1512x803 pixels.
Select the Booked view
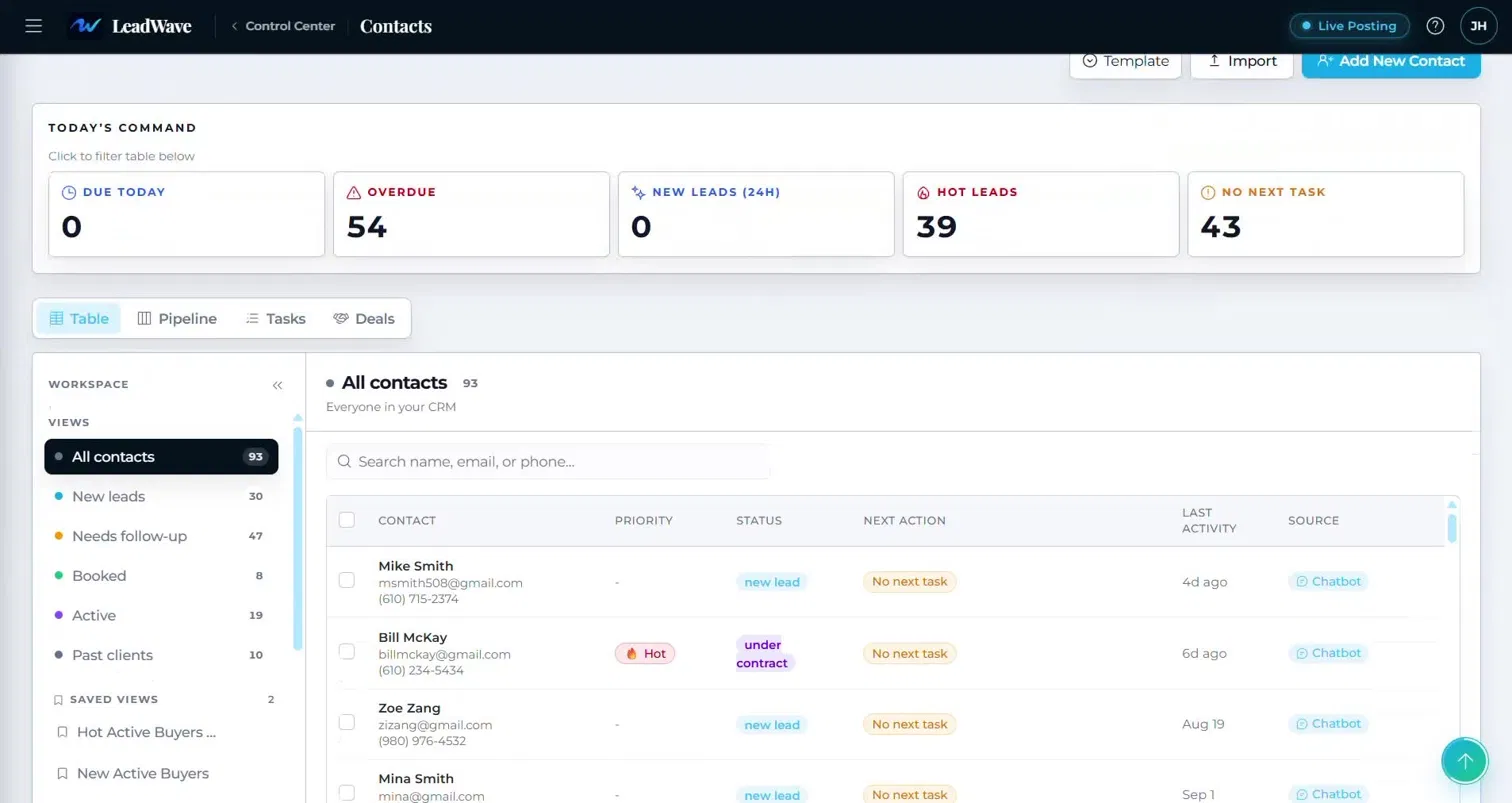161,576
